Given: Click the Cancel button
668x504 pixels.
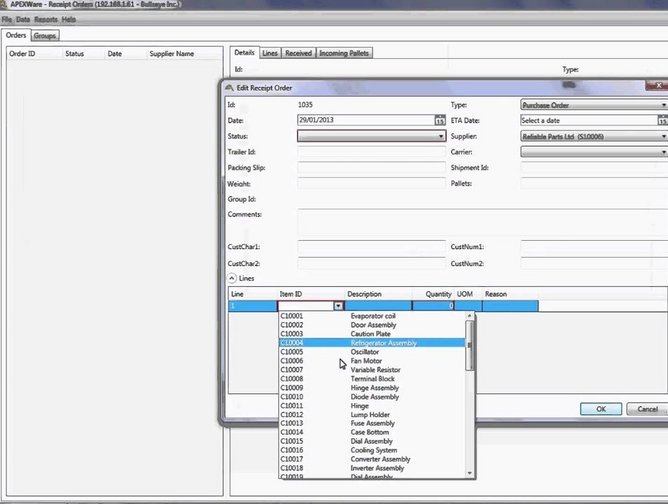Looking at the screenshot, I should (x=648, y=409).
